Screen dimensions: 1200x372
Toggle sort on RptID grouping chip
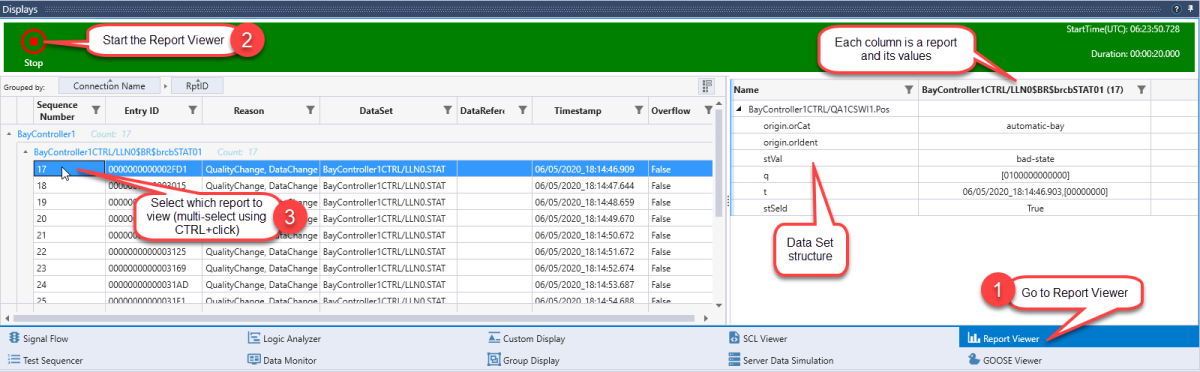(x=197, y=86)
